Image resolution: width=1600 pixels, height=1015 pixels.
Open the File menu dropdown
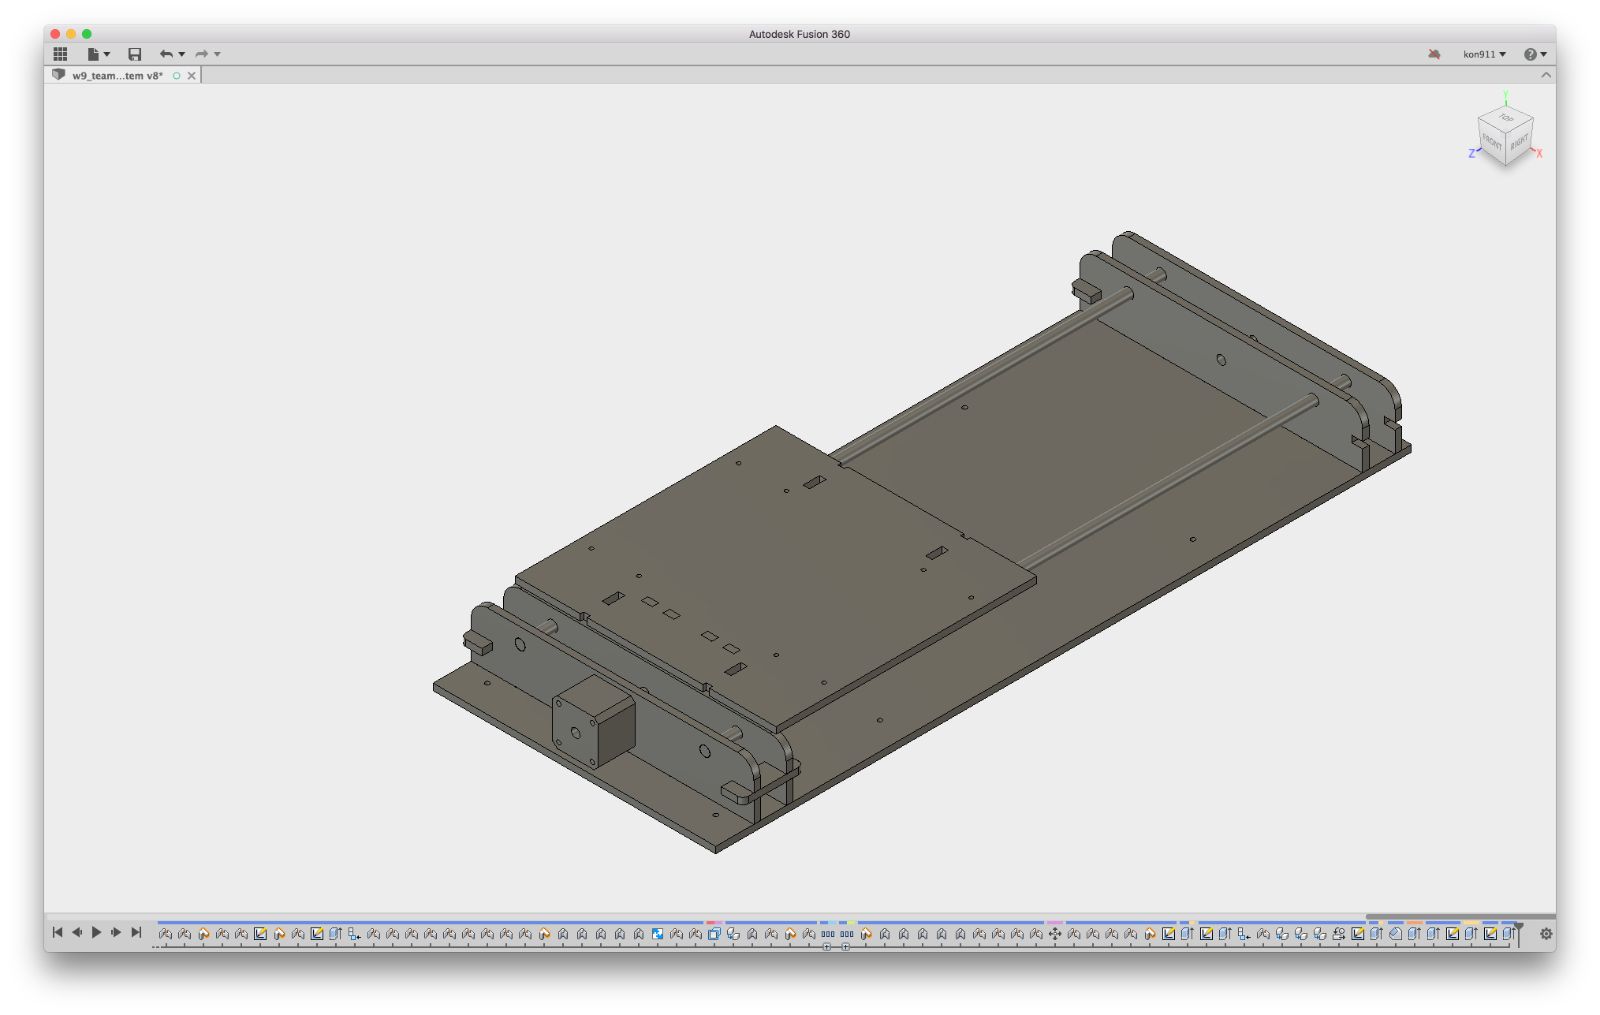(x=98, y=54)
